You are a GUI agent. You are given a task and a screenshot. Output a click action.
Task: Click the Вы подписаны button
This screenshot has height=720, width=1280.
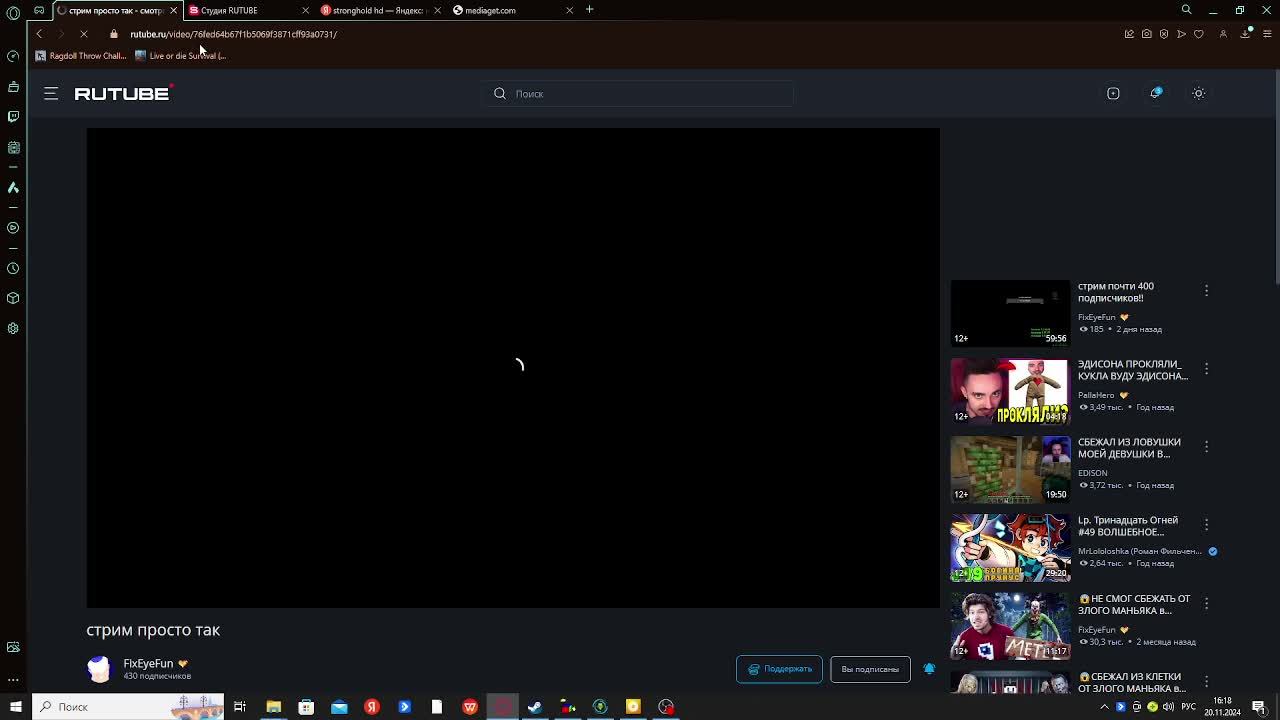(870, 669)
